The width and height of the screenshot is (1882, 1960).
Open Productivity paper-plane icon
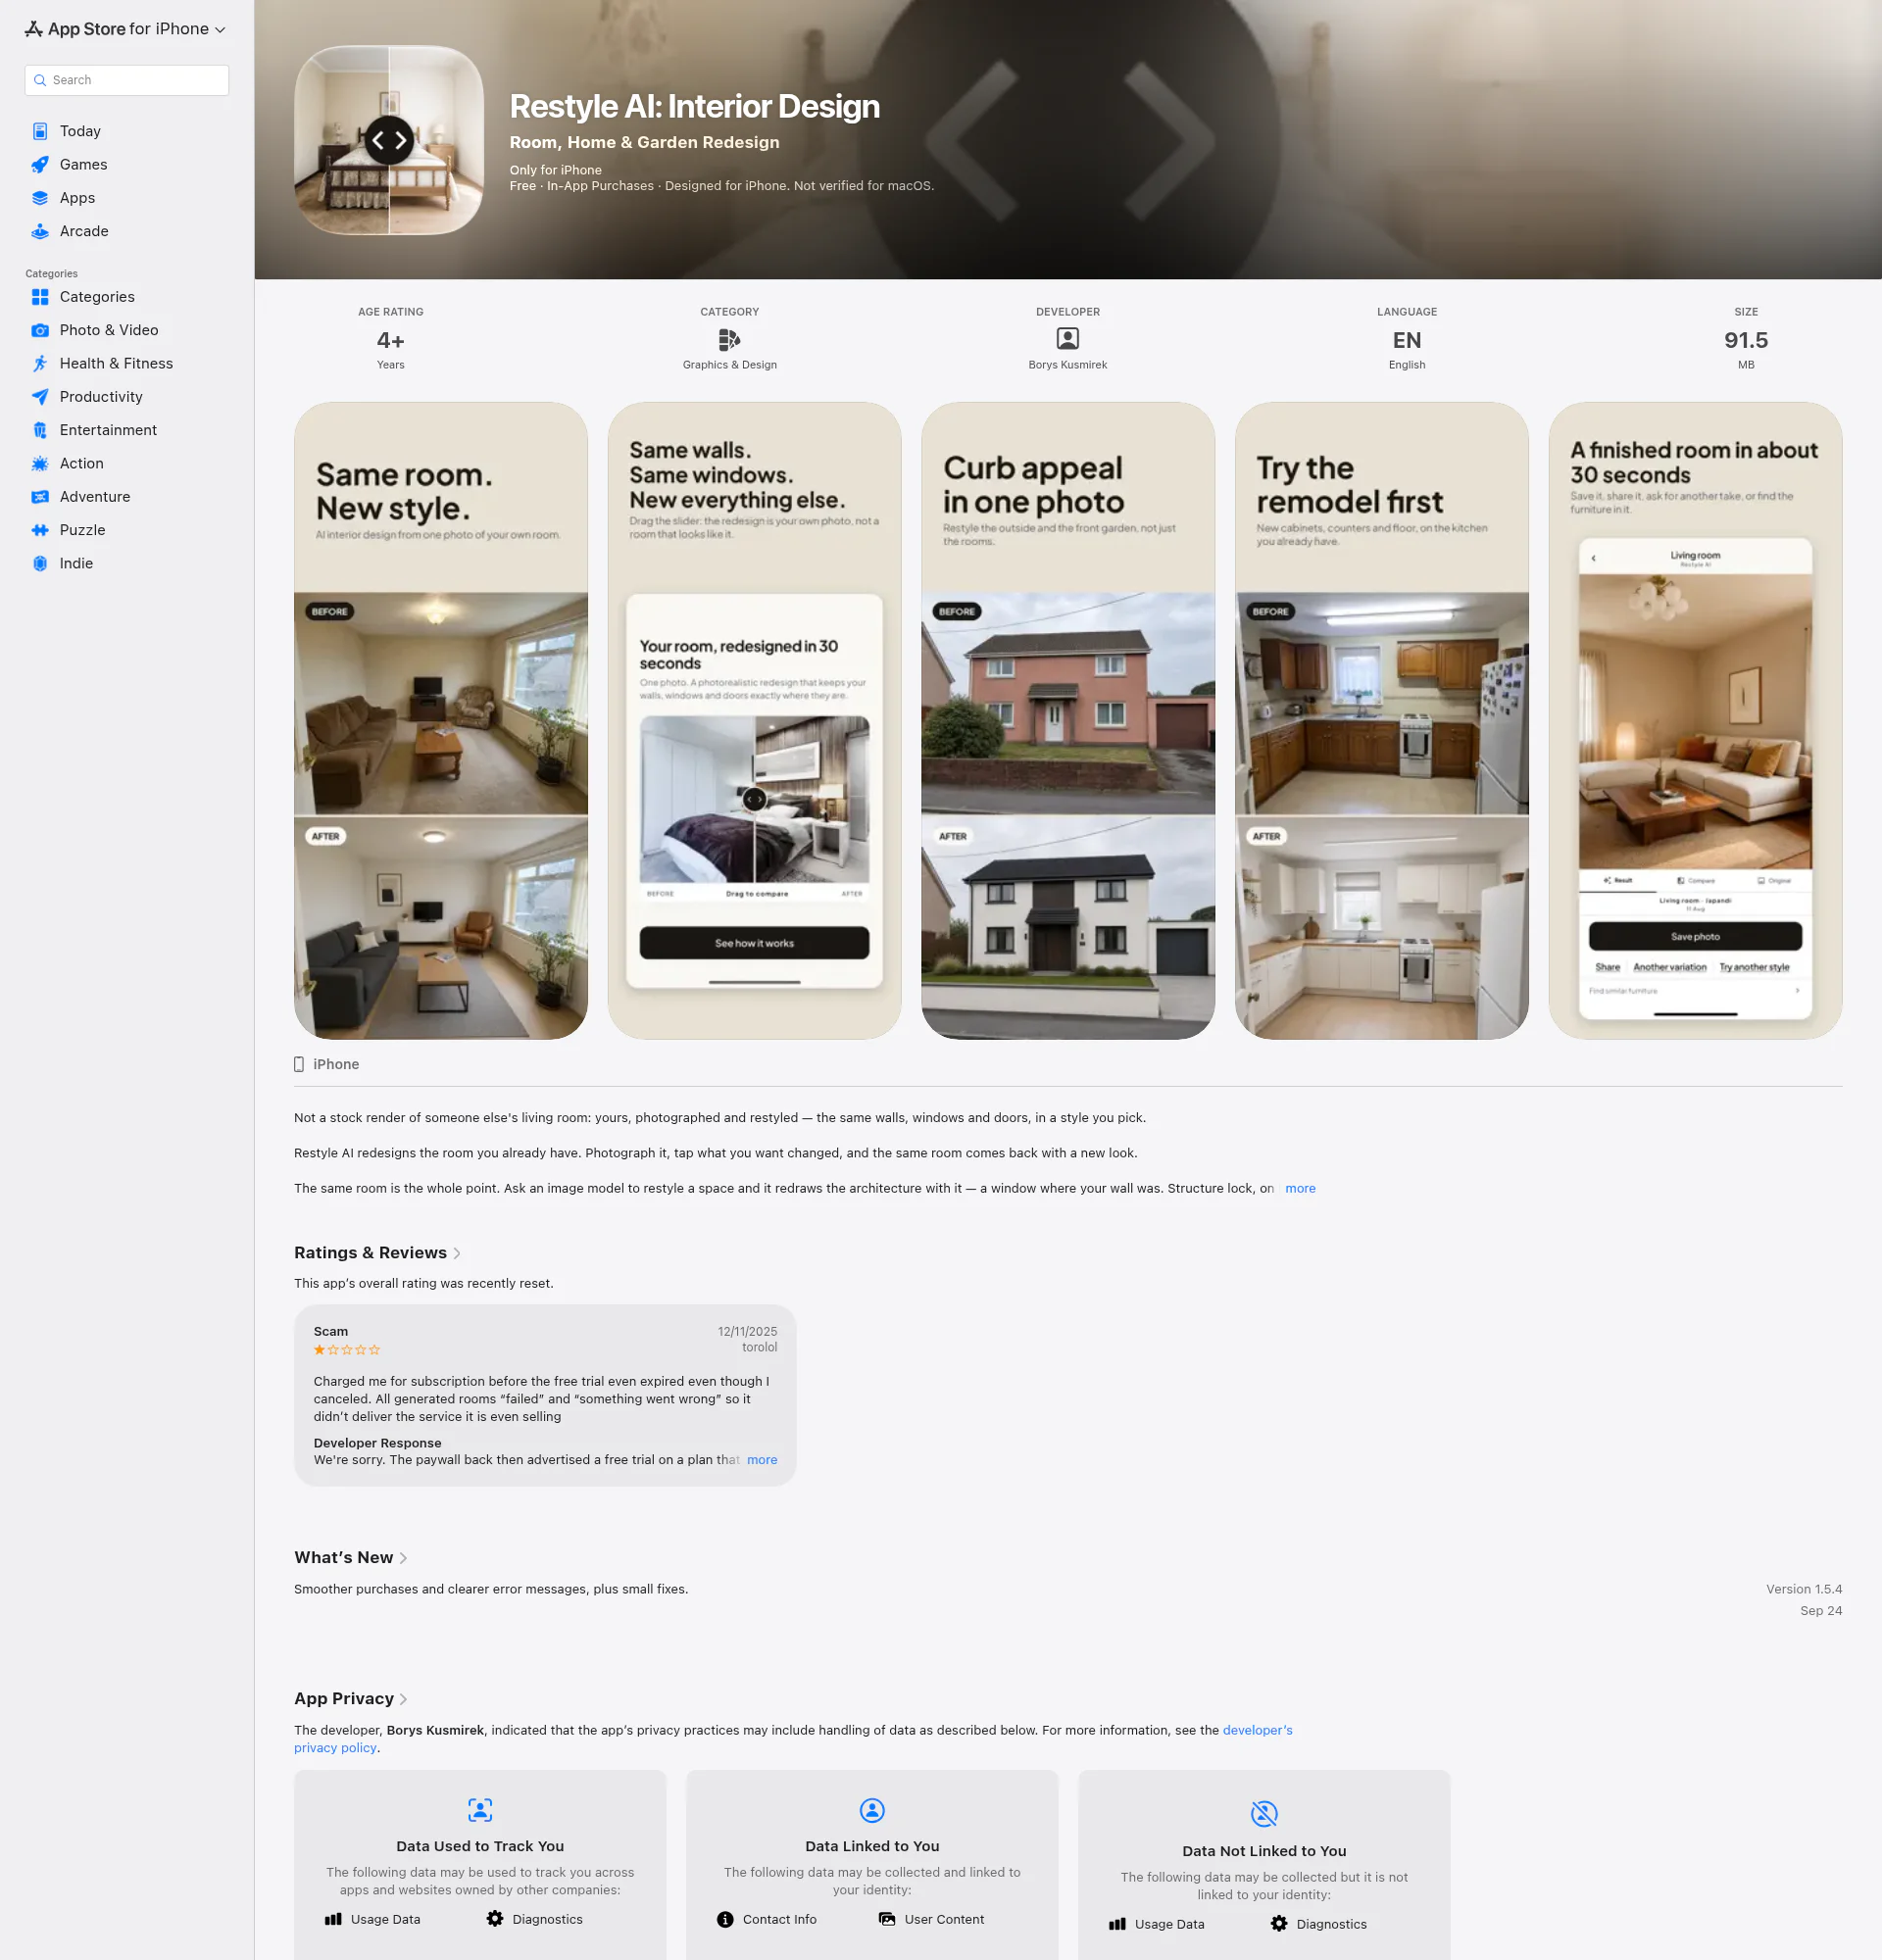[x=40, y=397]
